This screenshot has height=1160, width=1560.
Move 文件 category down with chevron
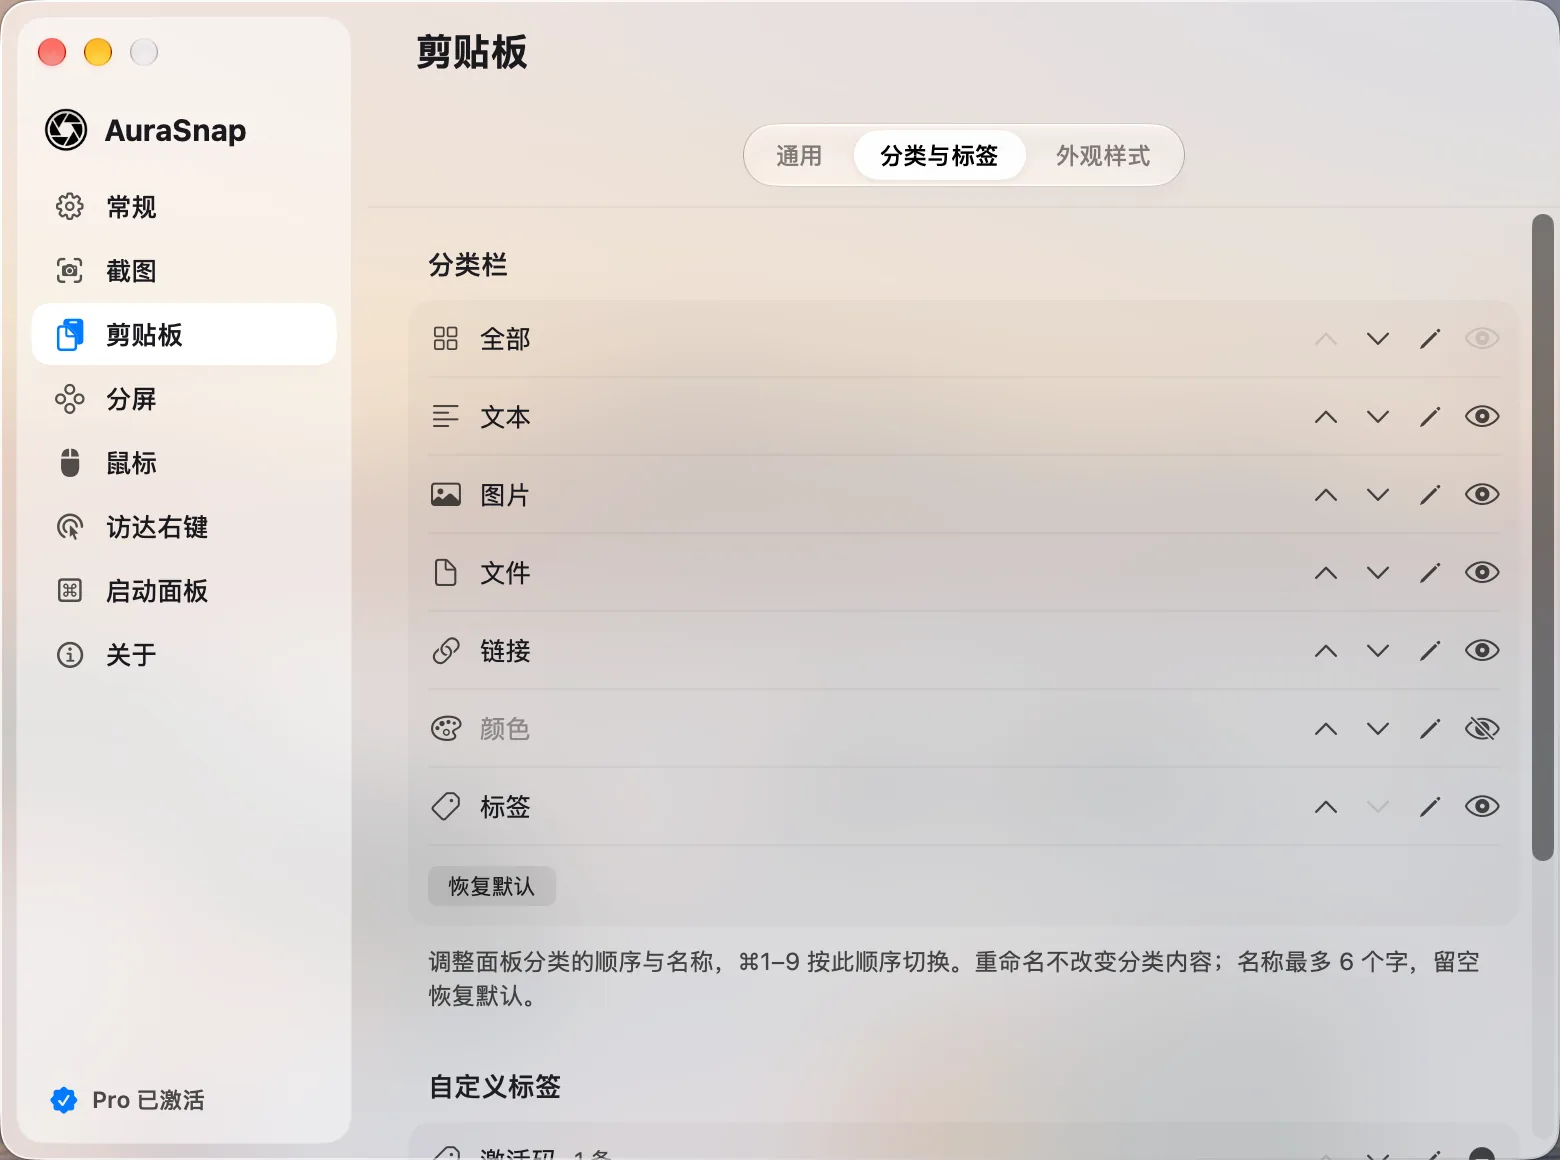click(x=1378, y=573)
